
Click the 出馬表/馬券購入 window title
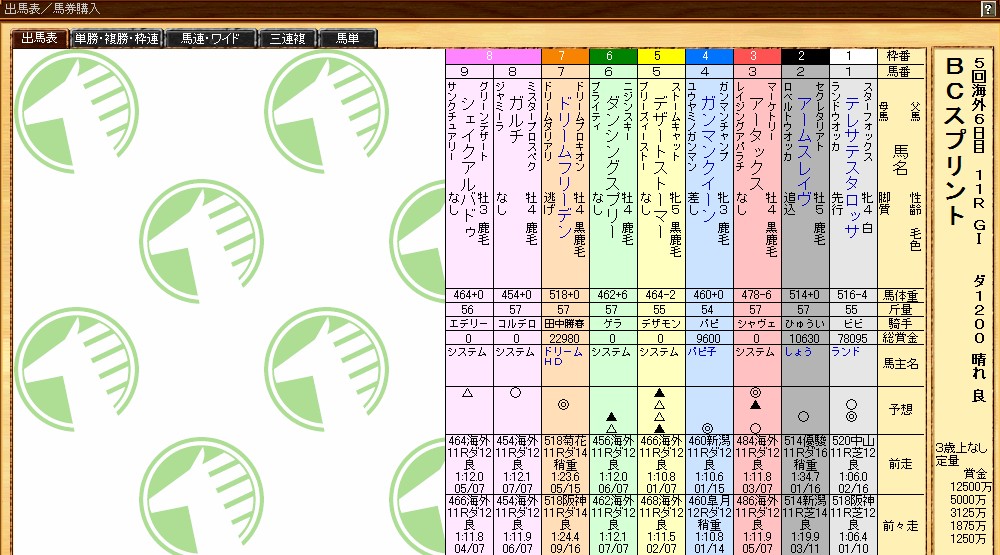(x=52, y=9)
